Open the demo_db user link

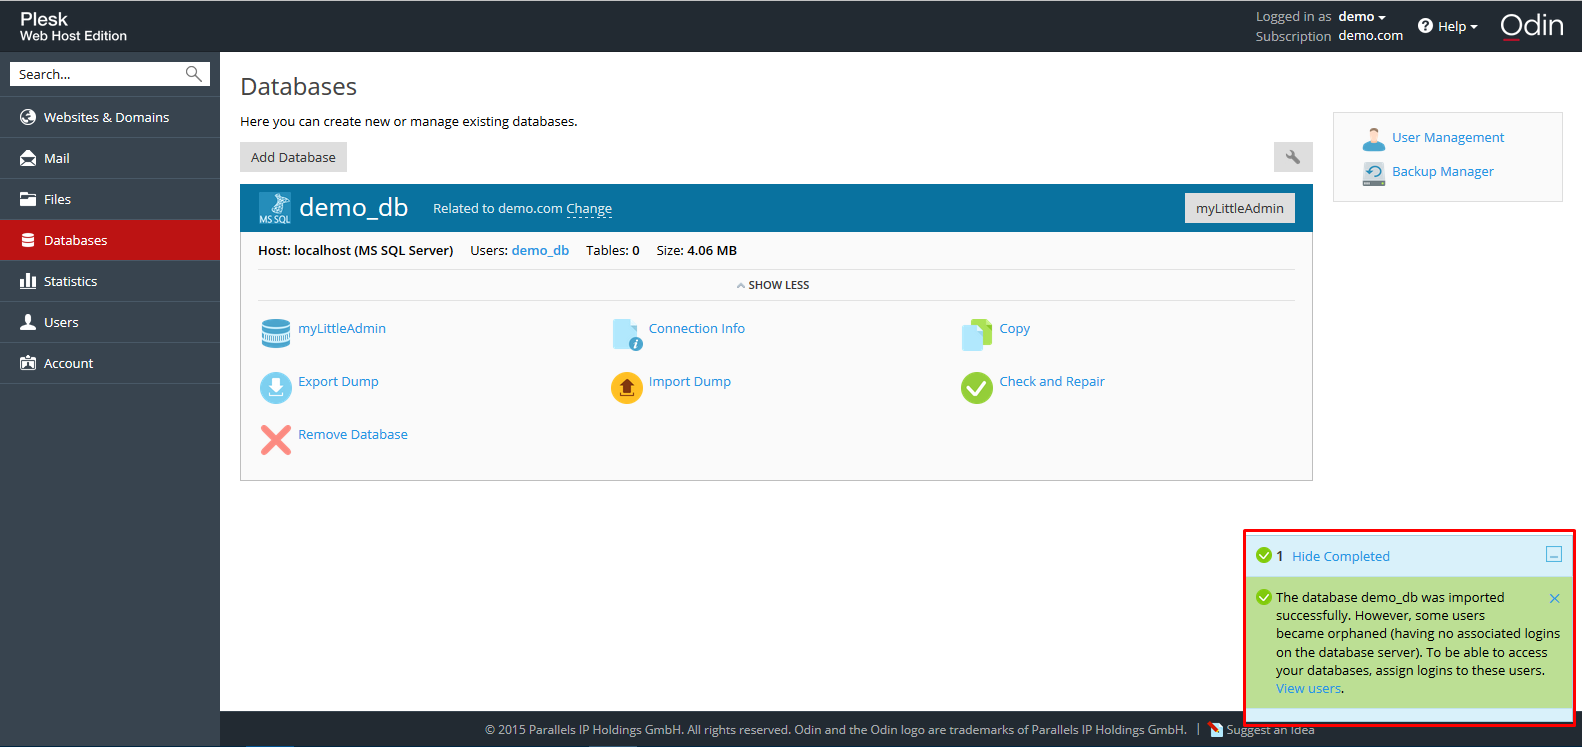tap(540, 250)
